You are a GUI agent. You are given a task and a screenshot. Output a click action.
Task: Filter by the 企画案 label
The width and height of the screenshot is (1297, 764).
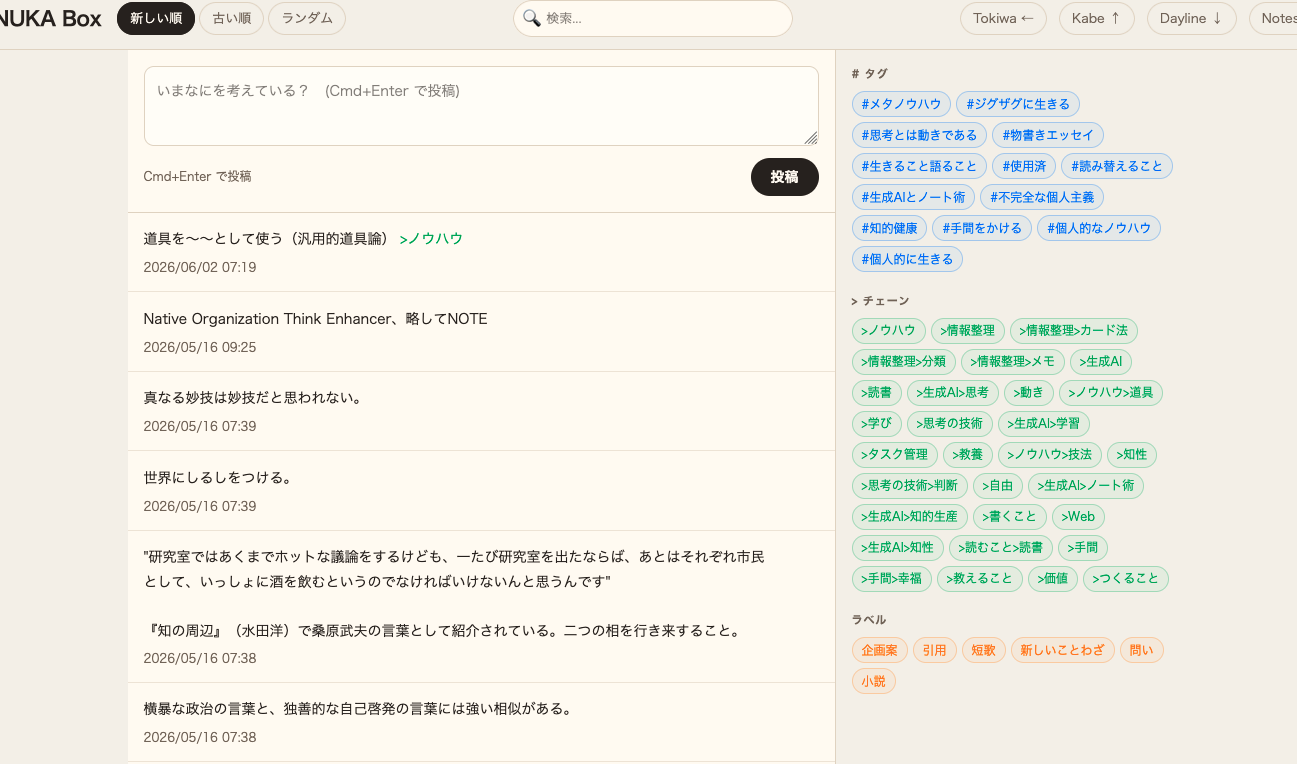[880, 650]
